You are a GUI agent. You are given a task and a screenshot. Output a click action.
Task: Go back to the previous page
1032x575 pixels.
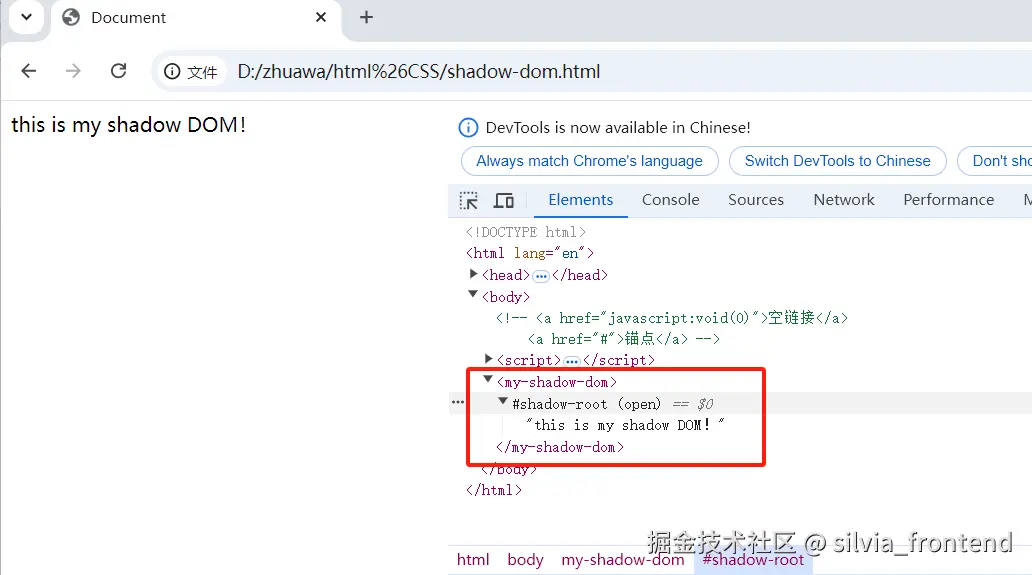[x=28, y=71]
